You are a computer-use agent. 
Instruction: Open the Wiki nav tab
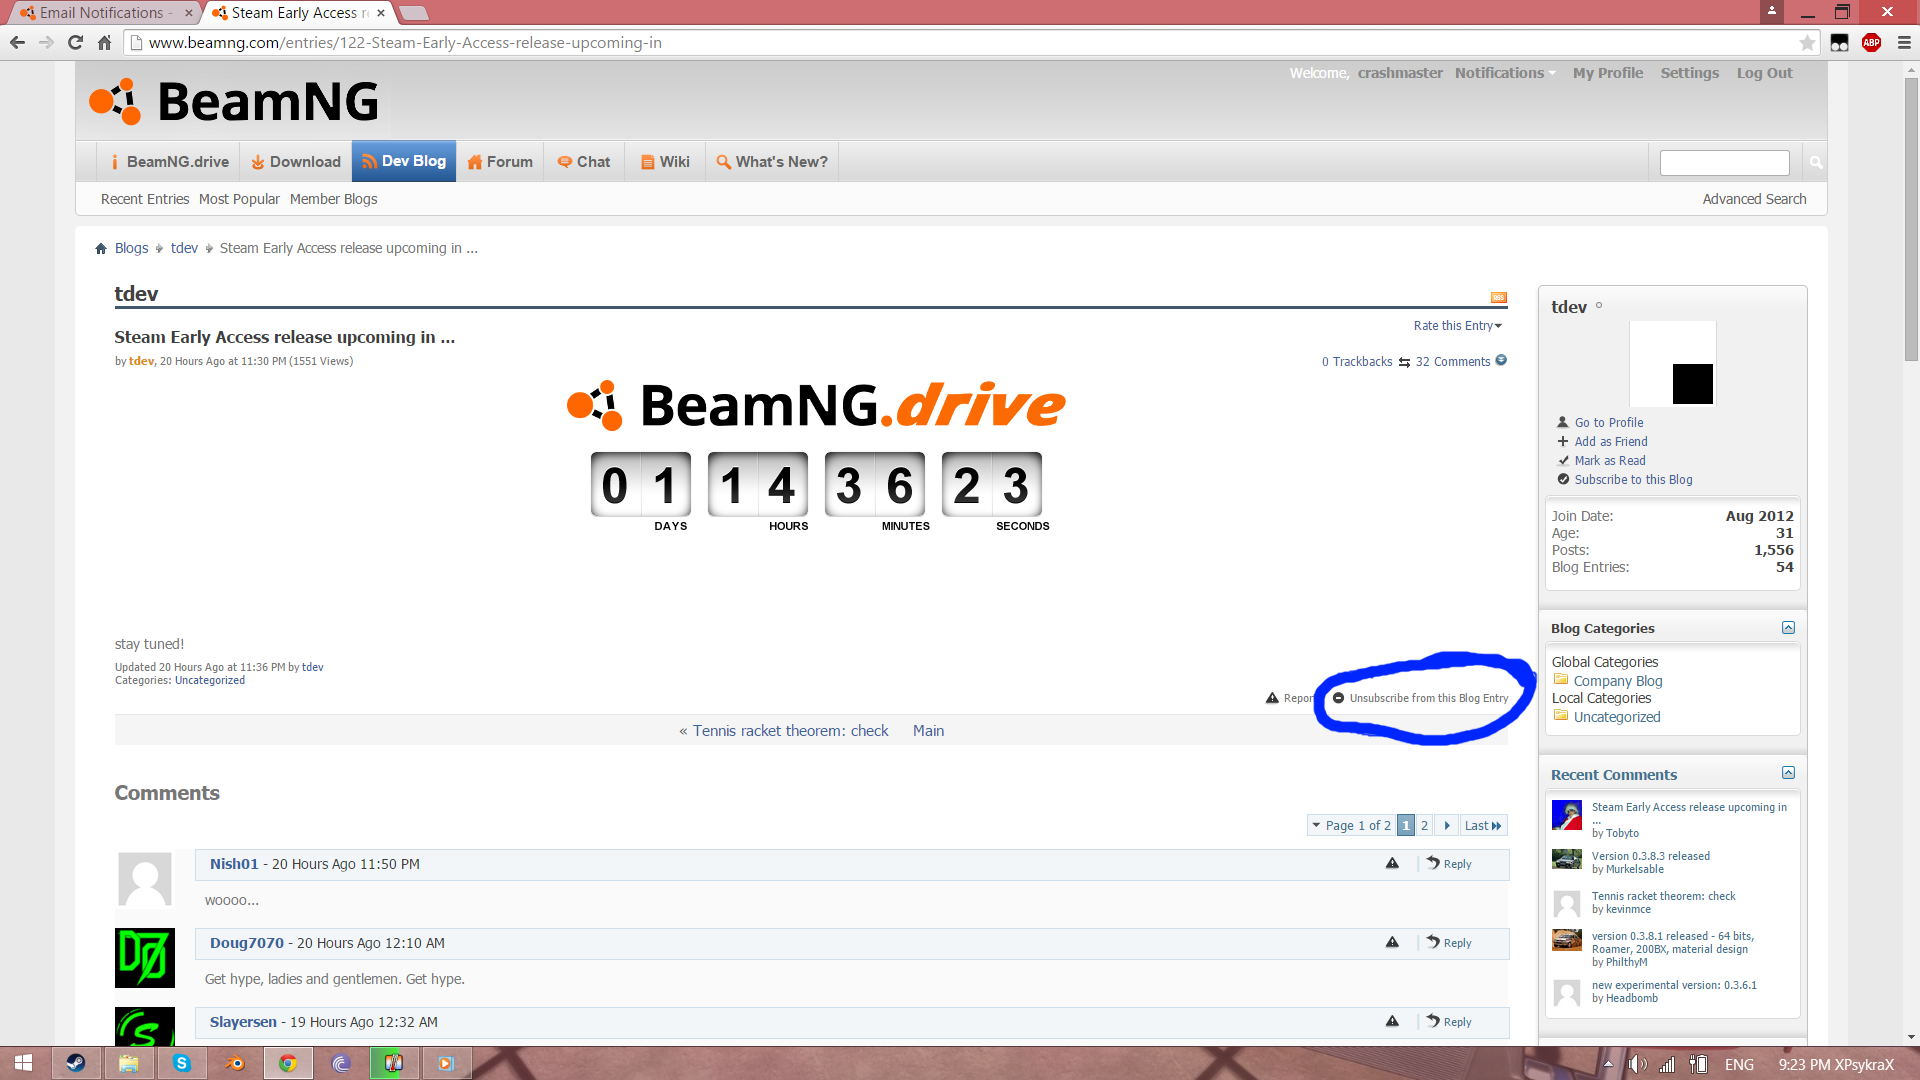665,162
